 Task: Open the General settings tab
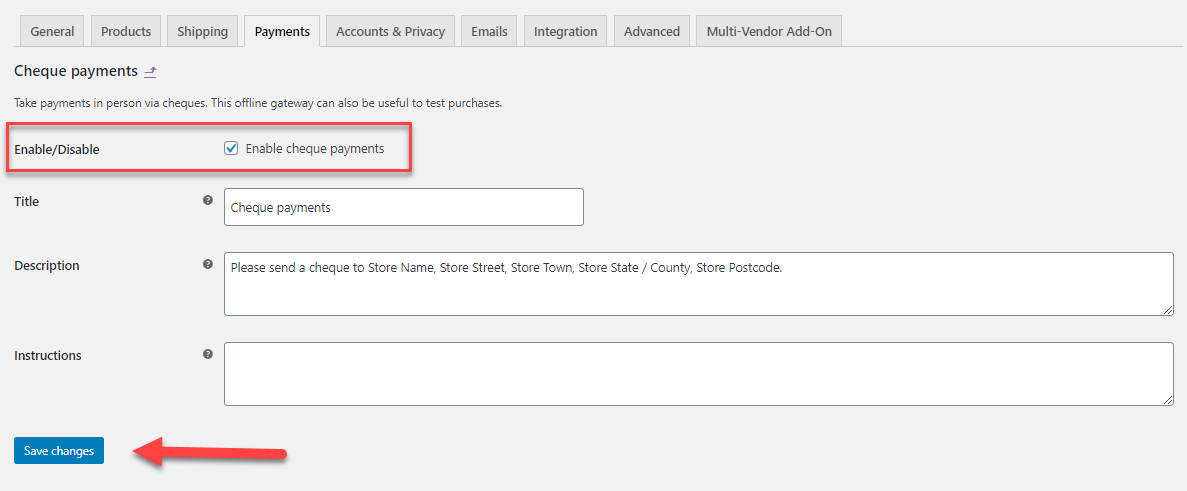[x=52, y=31]
